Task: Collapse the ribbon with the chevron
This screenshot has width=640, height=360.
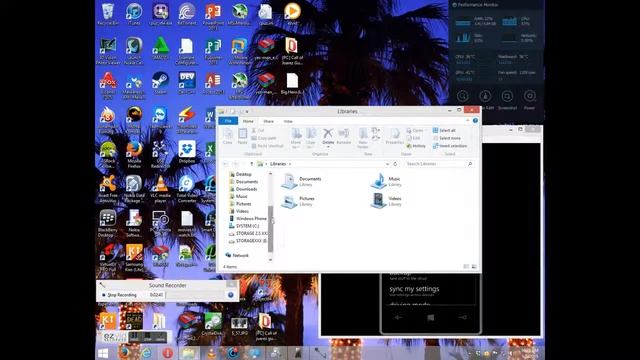Action: point(467,121)
